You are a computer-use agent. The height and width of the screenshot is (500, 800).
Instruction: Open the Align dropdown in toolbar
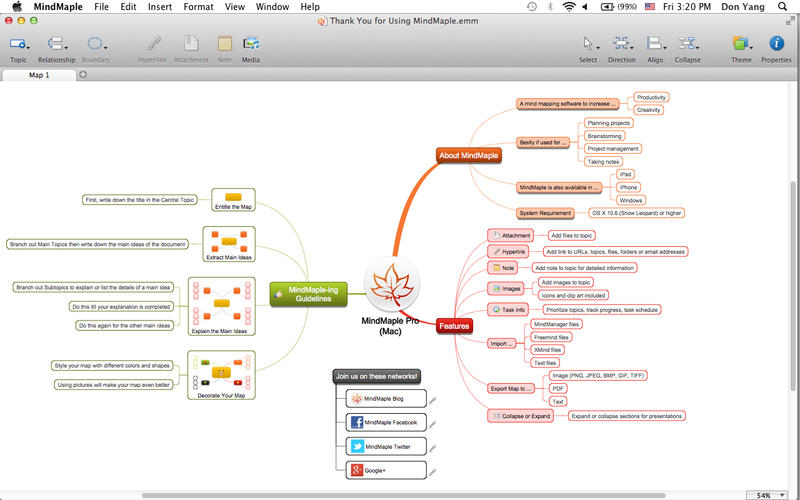(x=655, y=44)
